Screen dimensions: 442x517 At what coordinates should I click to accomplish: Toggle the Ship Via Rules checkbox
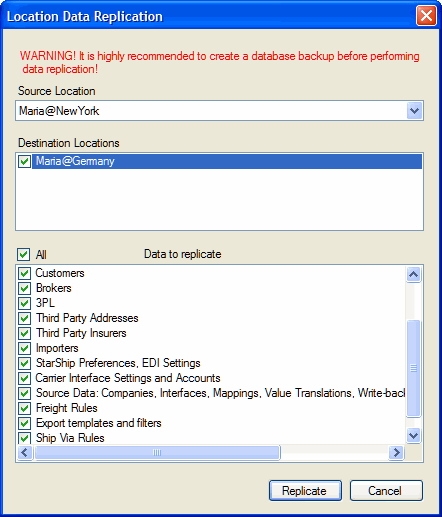tap(24, 438)
